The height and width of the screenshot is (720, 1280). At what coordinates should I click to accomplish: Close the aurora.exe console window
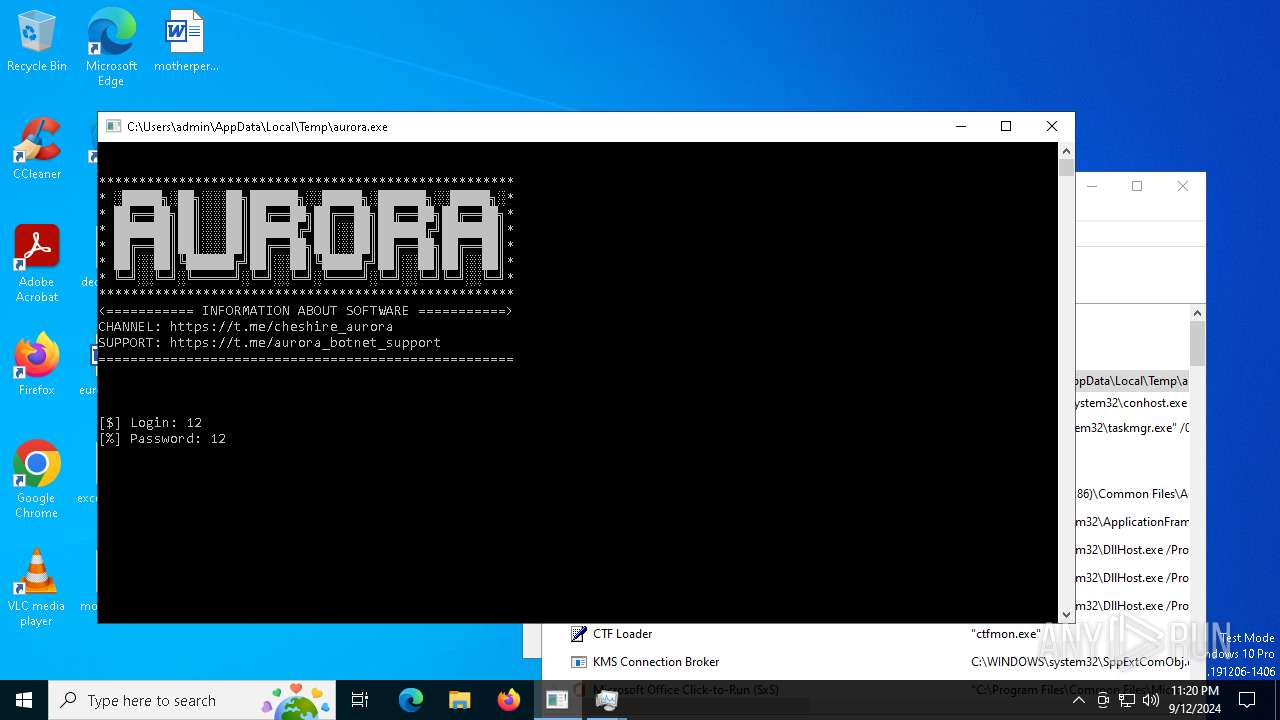(1052, 127)
